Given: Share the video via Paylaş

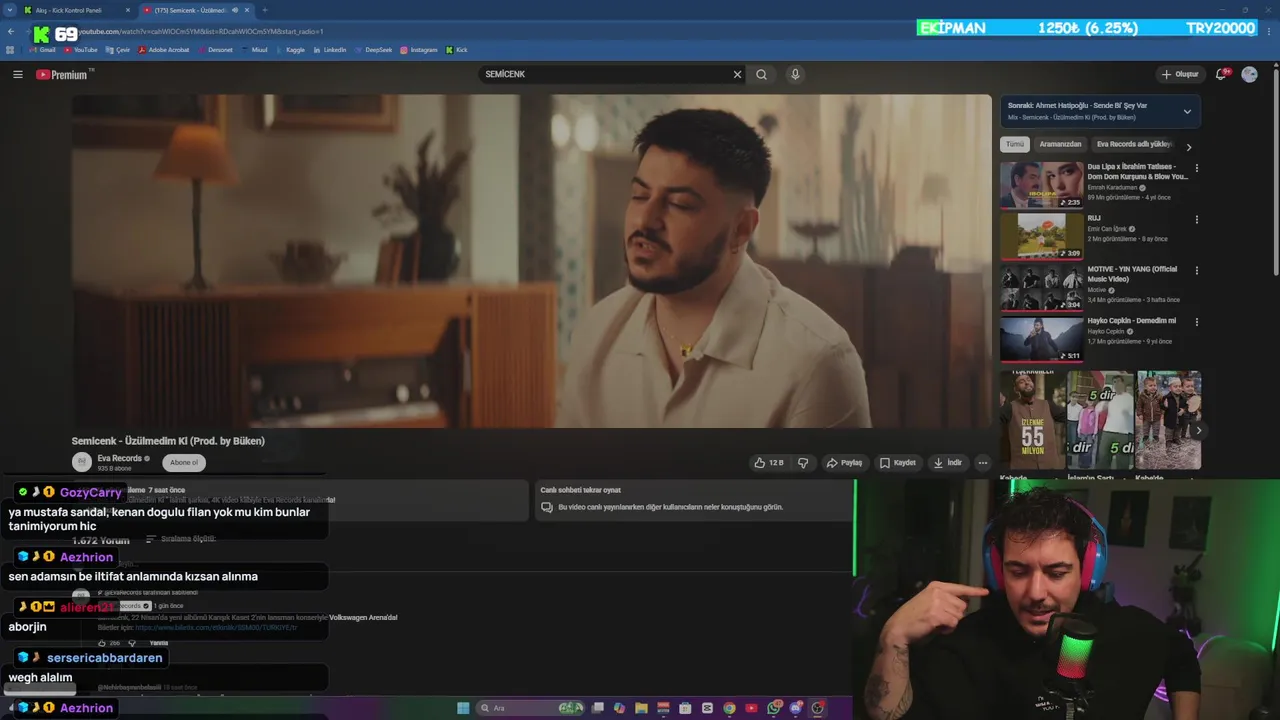Looking at the screenshot, I should point(844,463).
